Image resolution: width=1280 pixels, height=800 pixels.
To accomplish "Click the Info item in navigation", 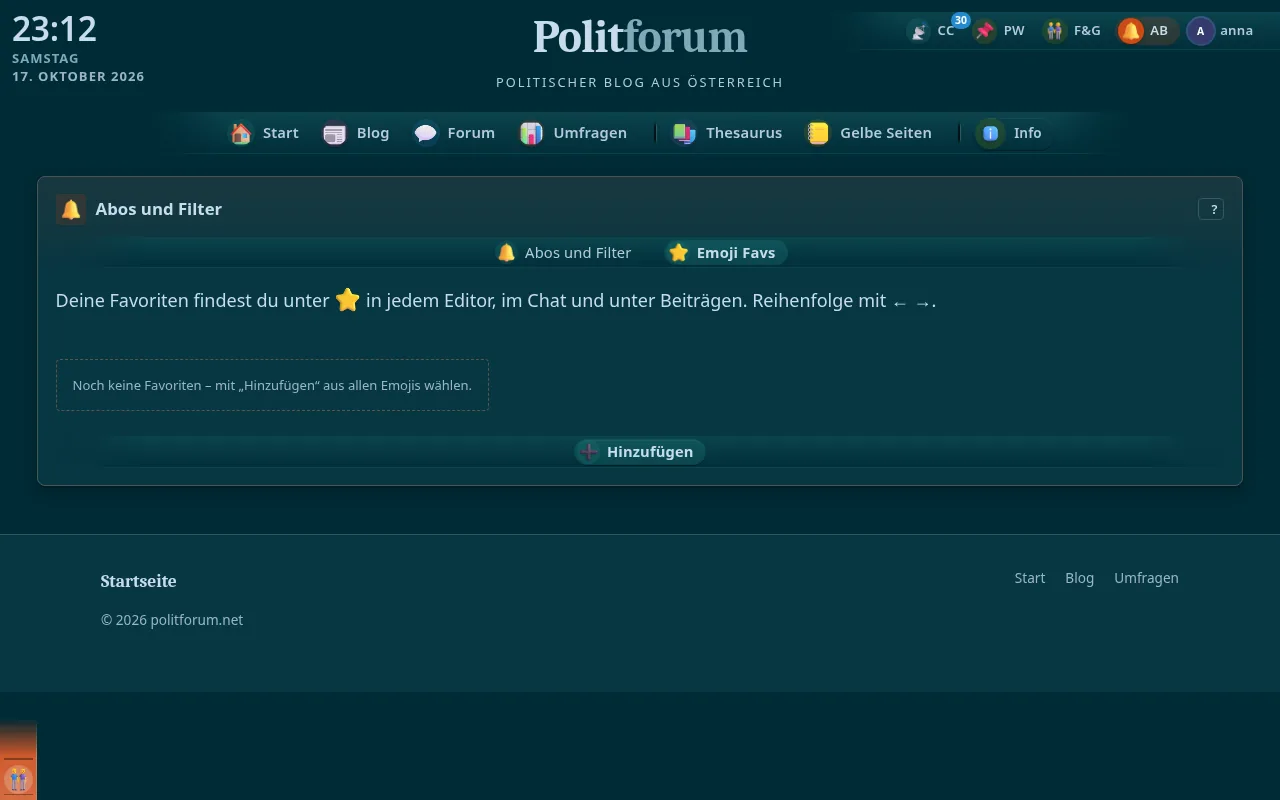I will [x=1012, y=133].
